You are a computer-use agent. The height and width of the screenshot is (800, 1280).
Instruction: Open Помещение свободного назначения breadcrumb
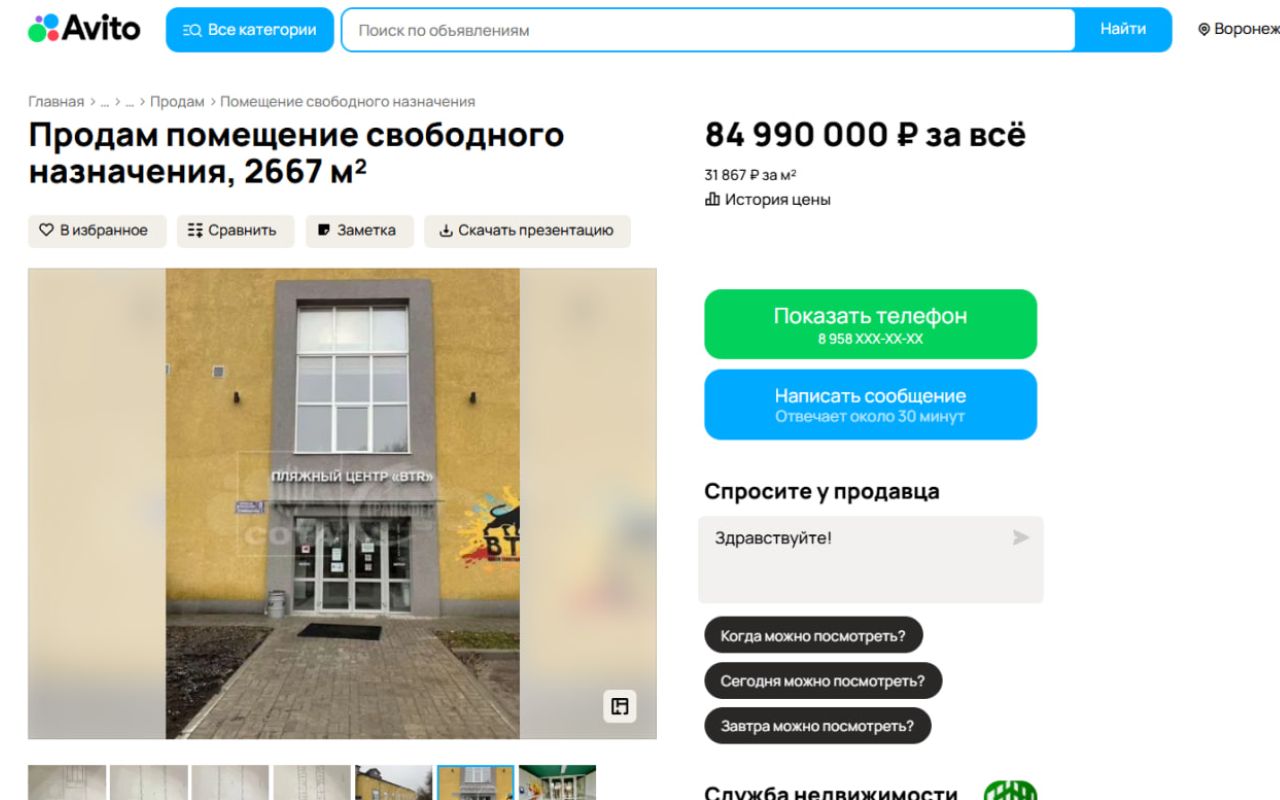click(x=347, y=101)
